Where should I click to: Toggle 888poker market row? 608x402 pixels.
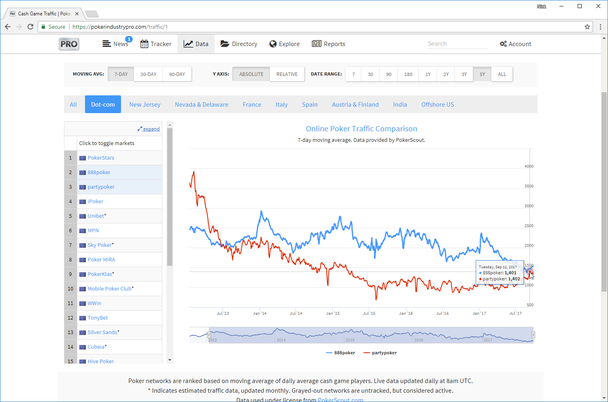[x=113, y=172]
